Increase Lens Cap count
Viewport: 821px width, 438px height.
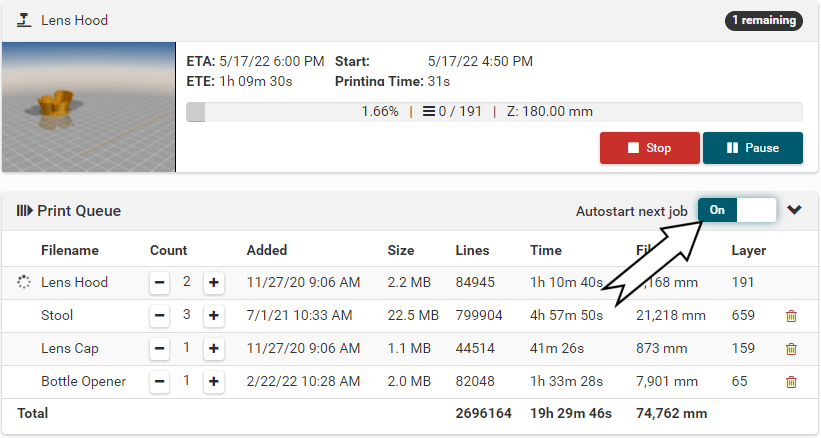[213, 349]
